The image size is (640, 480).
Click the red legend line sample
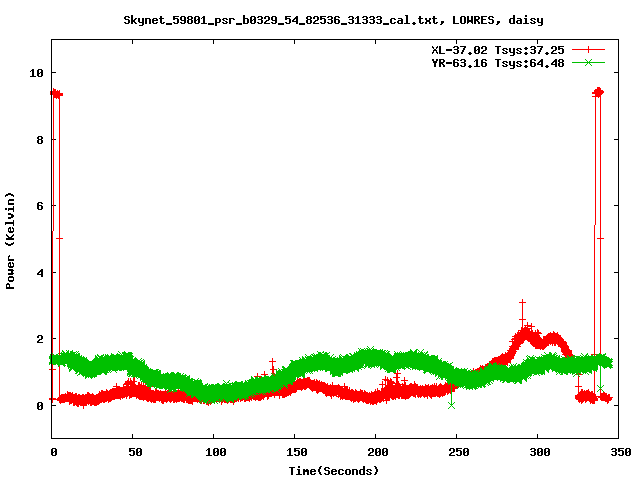point(588,50)
